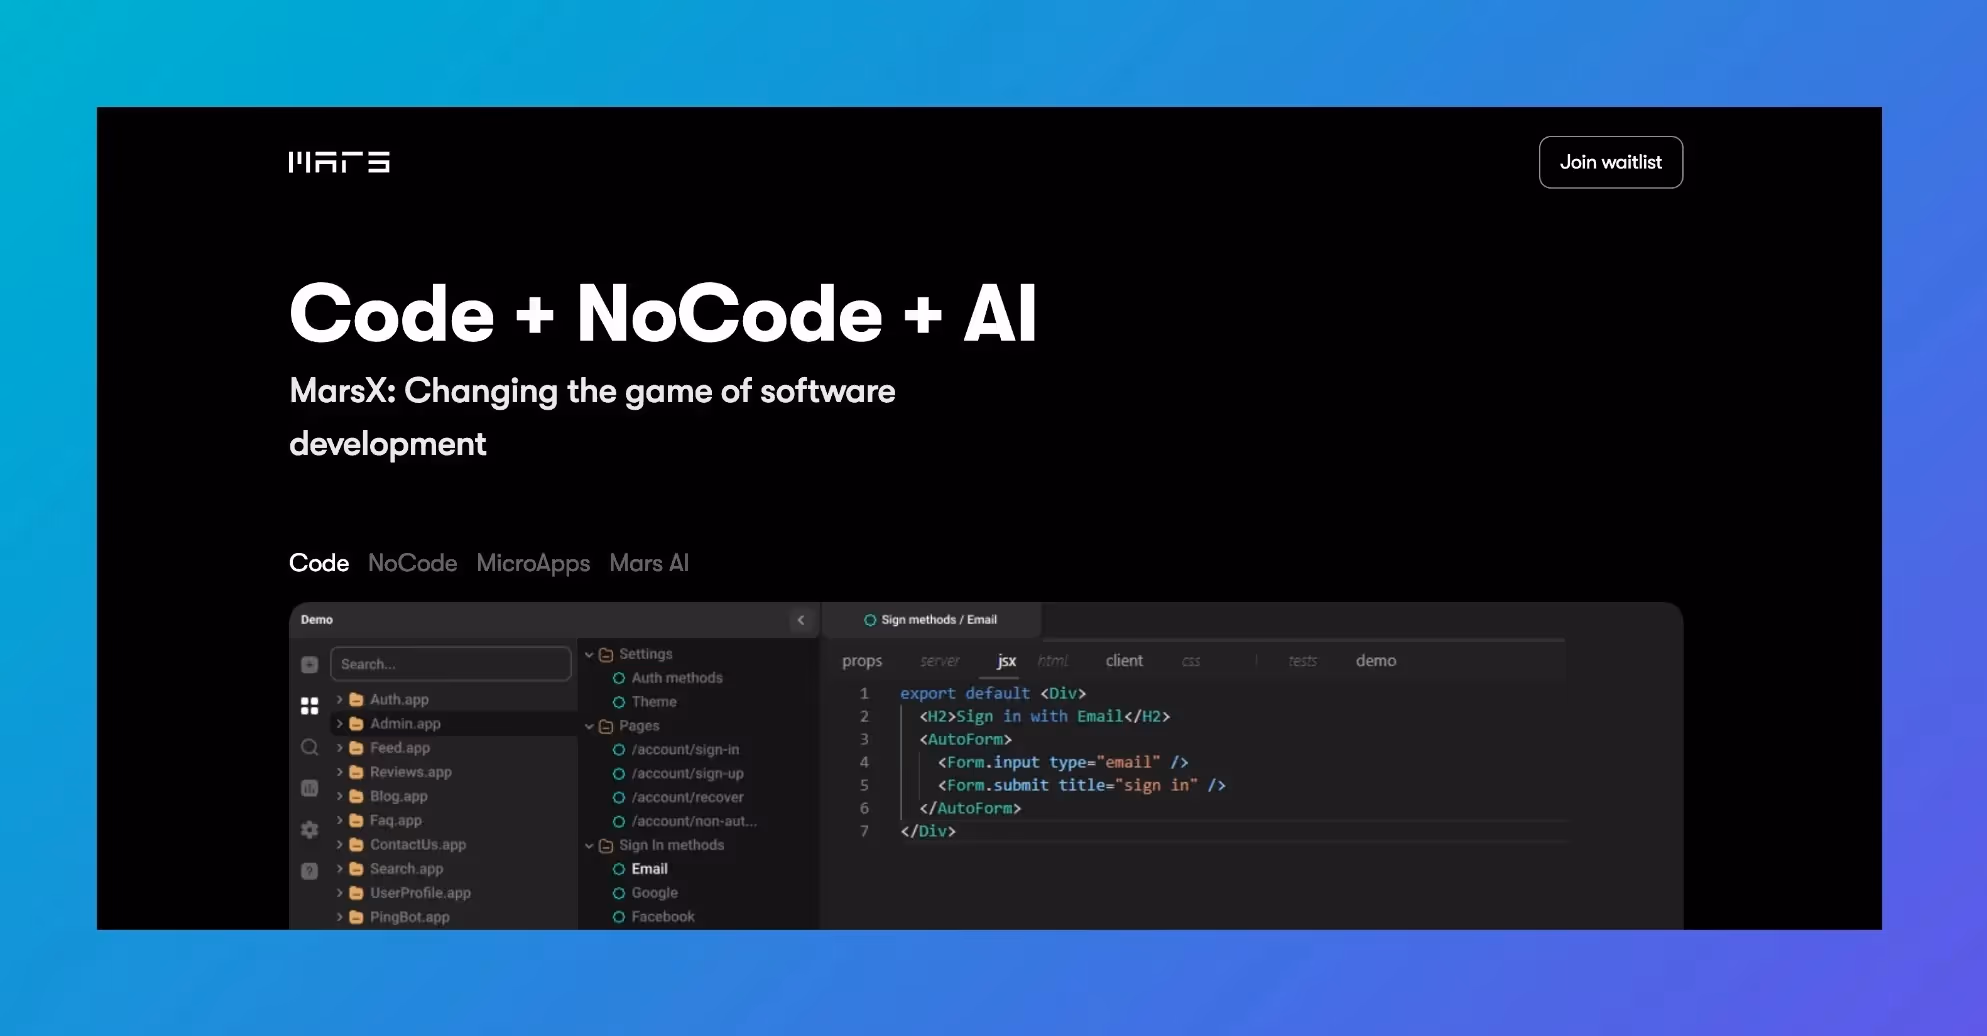Open search with the magnifier icon
The width and height of the screenshot is (1987, 1036).
[309, 748]
